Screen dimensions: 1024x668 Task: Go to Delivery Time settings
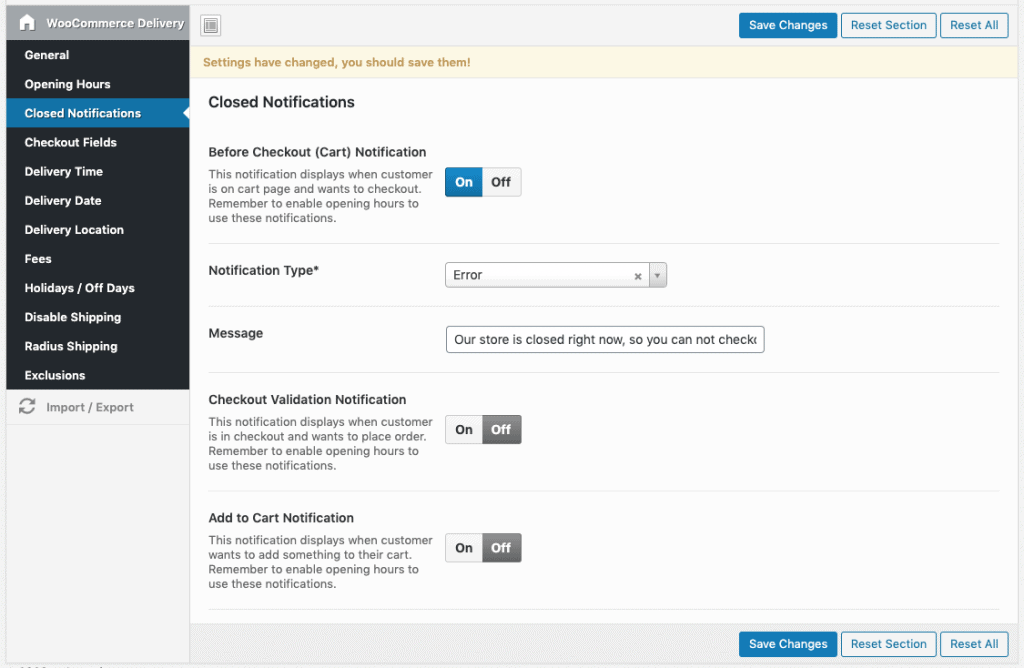(63, 171)
